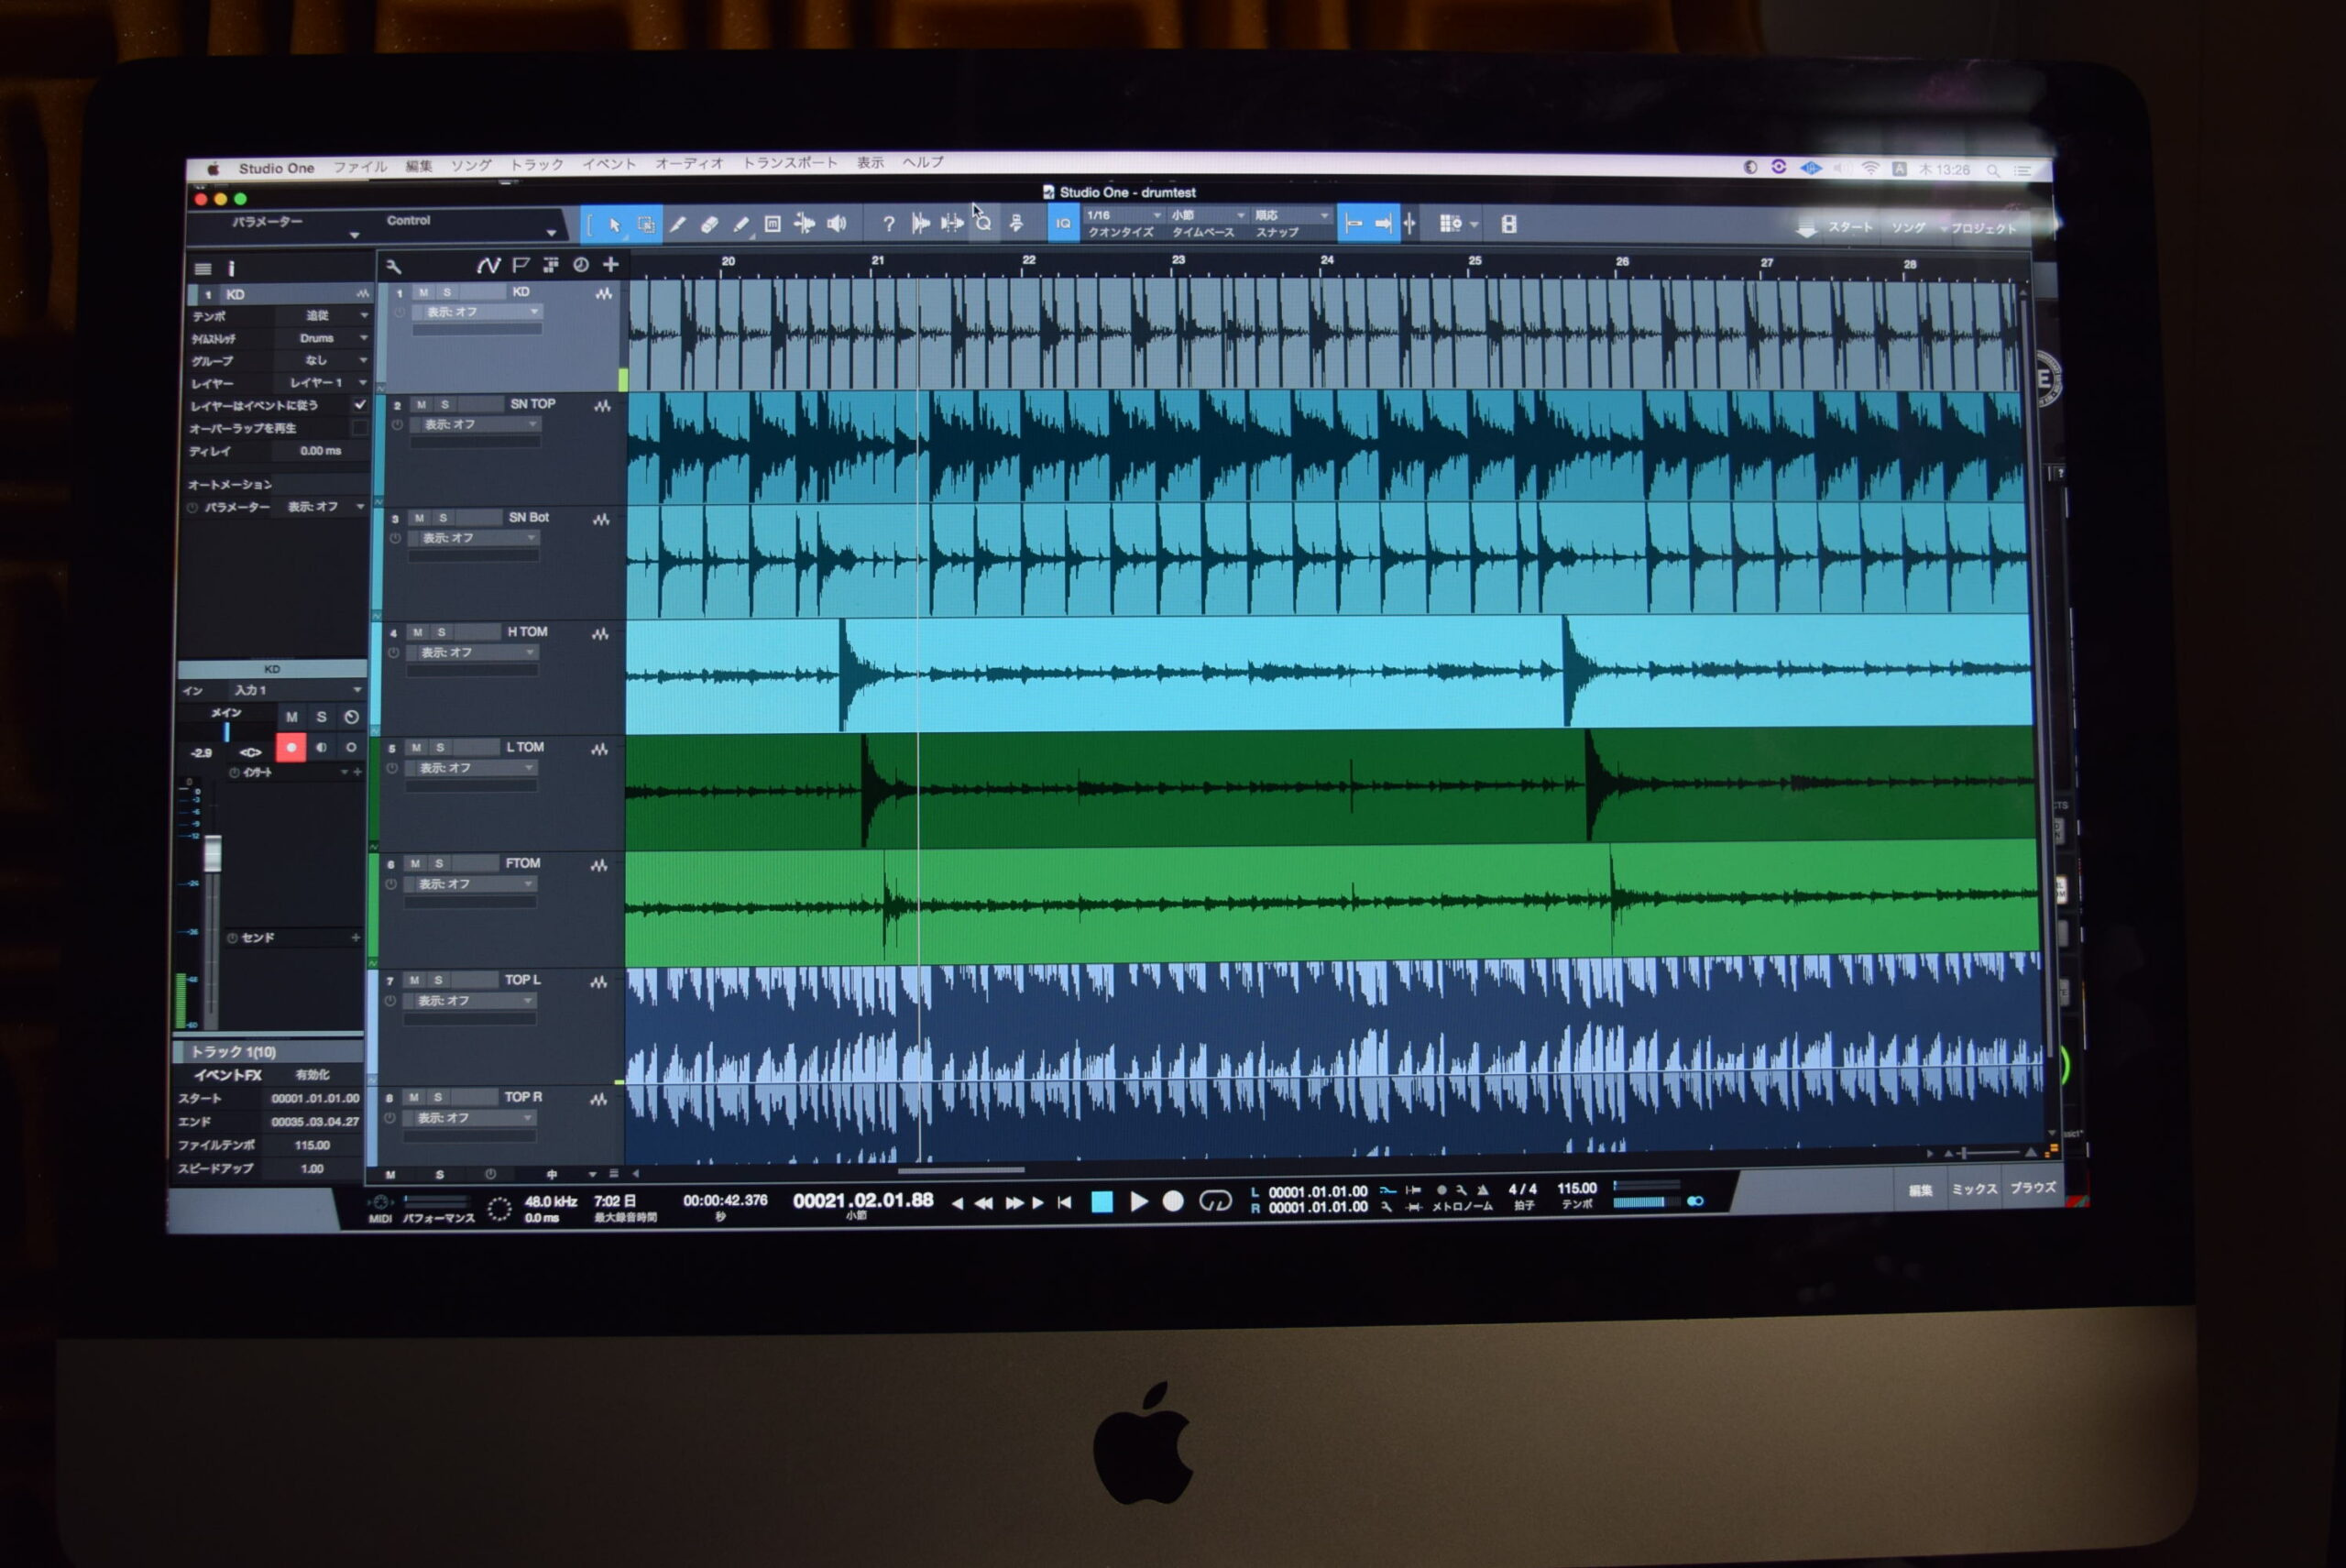The width and height of the screenshot is (2346, 1568).
Task: Click the wrench settings icon above tracks
Action: pos(393,267)
